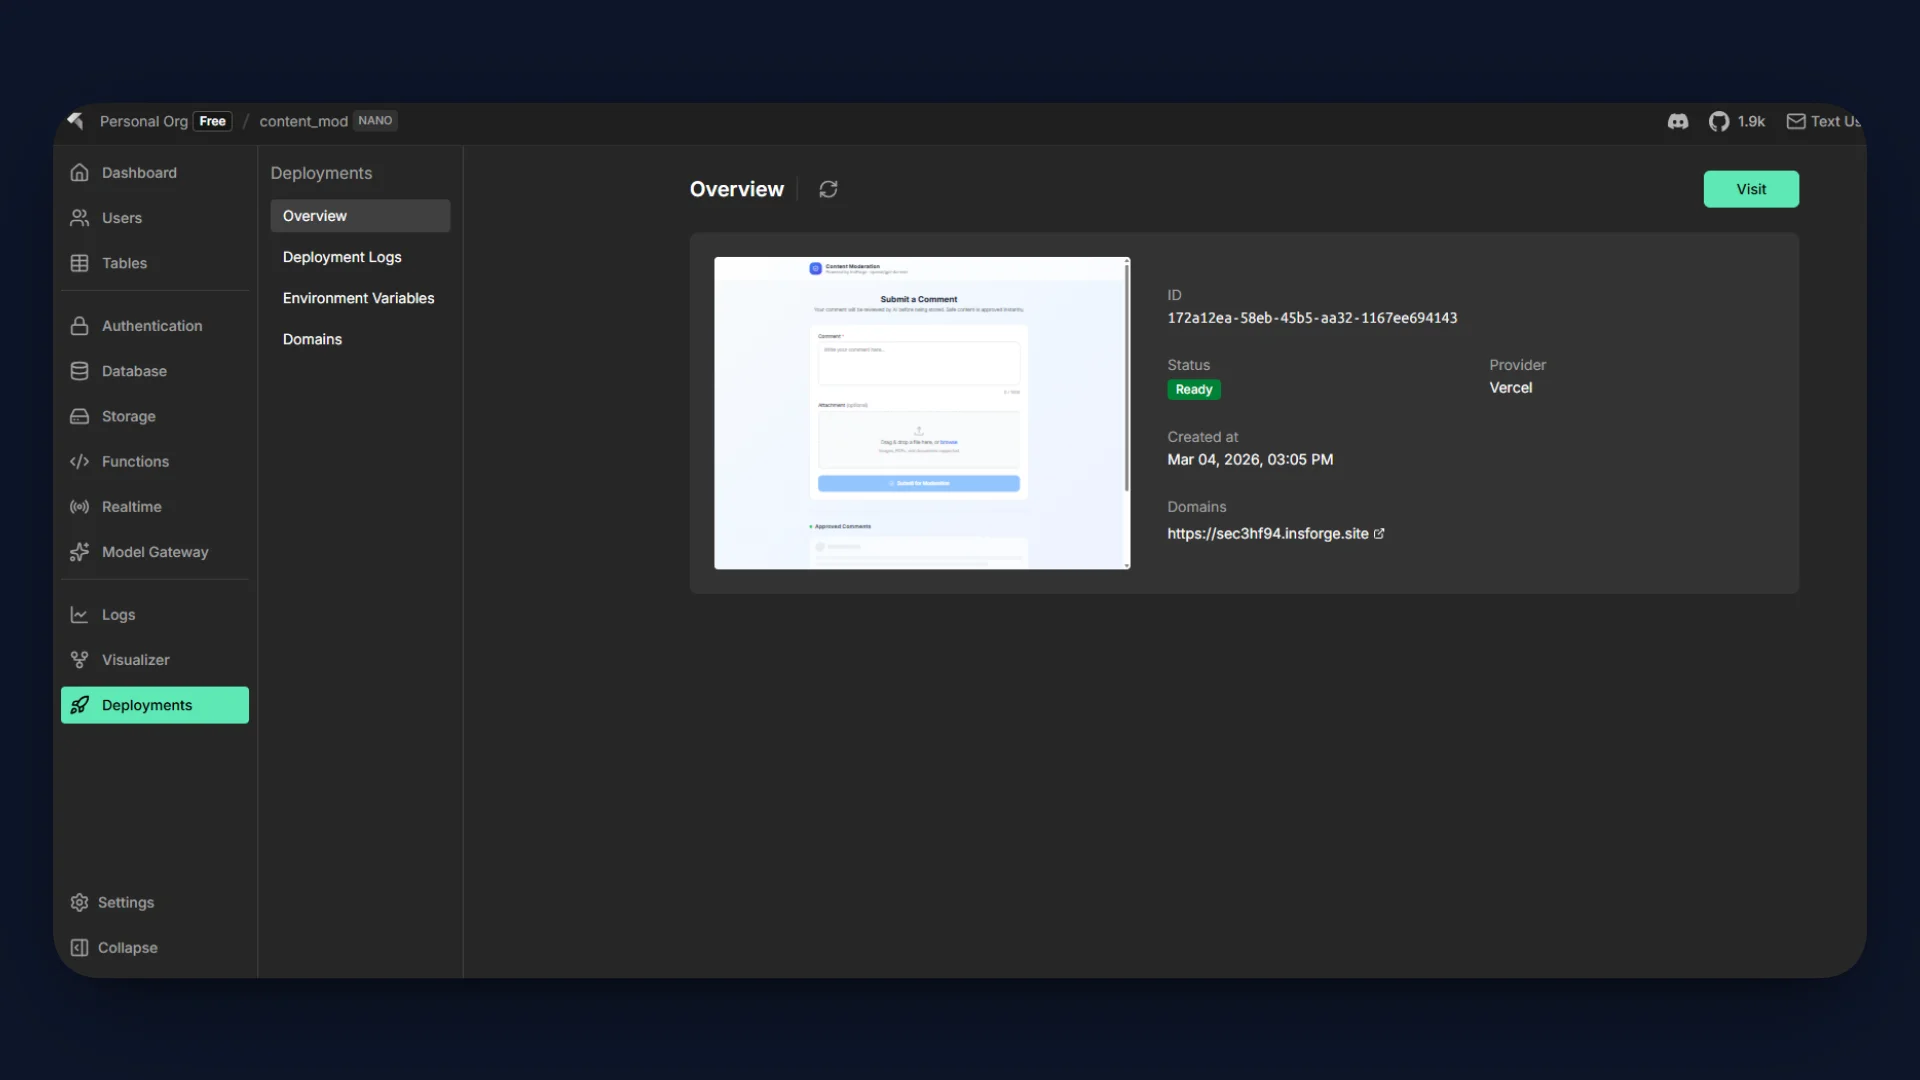Click the InsForge logo icon
The width and height of the screenshot is (1920, 1080).
(76, 121)
